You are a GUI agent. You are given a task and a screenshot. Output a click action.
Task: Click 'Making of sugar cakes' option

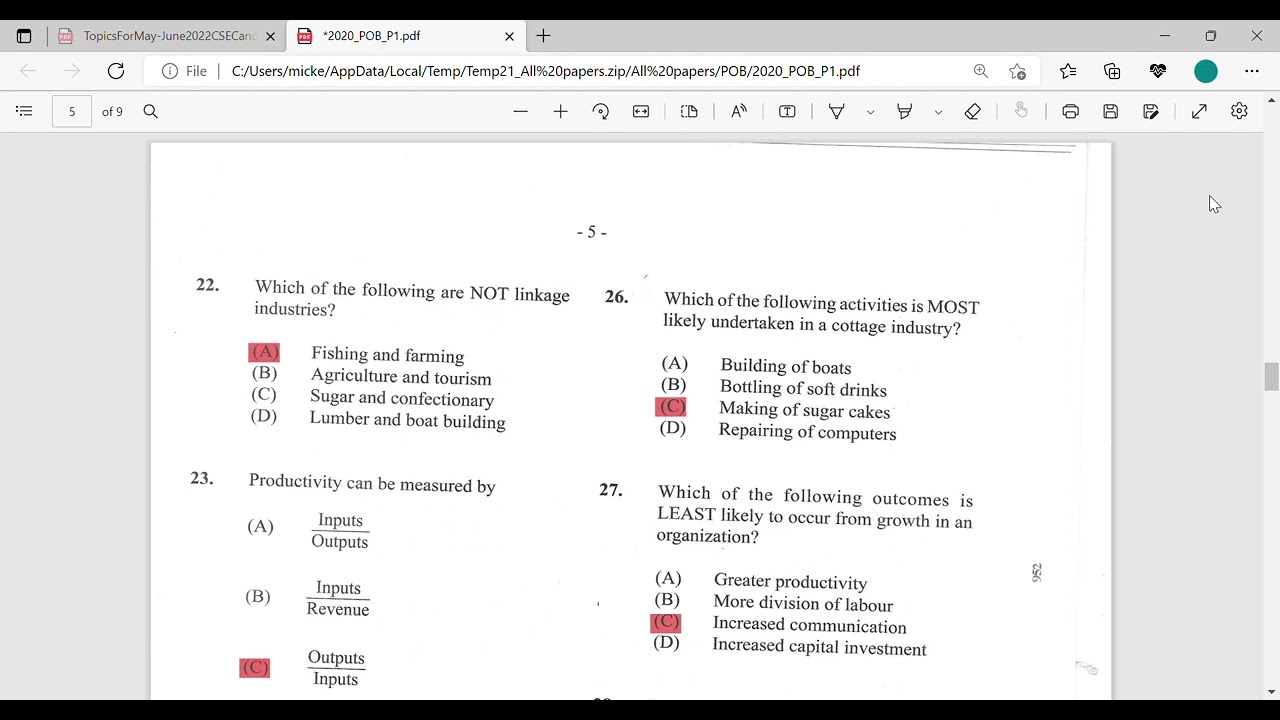tap(804, 410)
